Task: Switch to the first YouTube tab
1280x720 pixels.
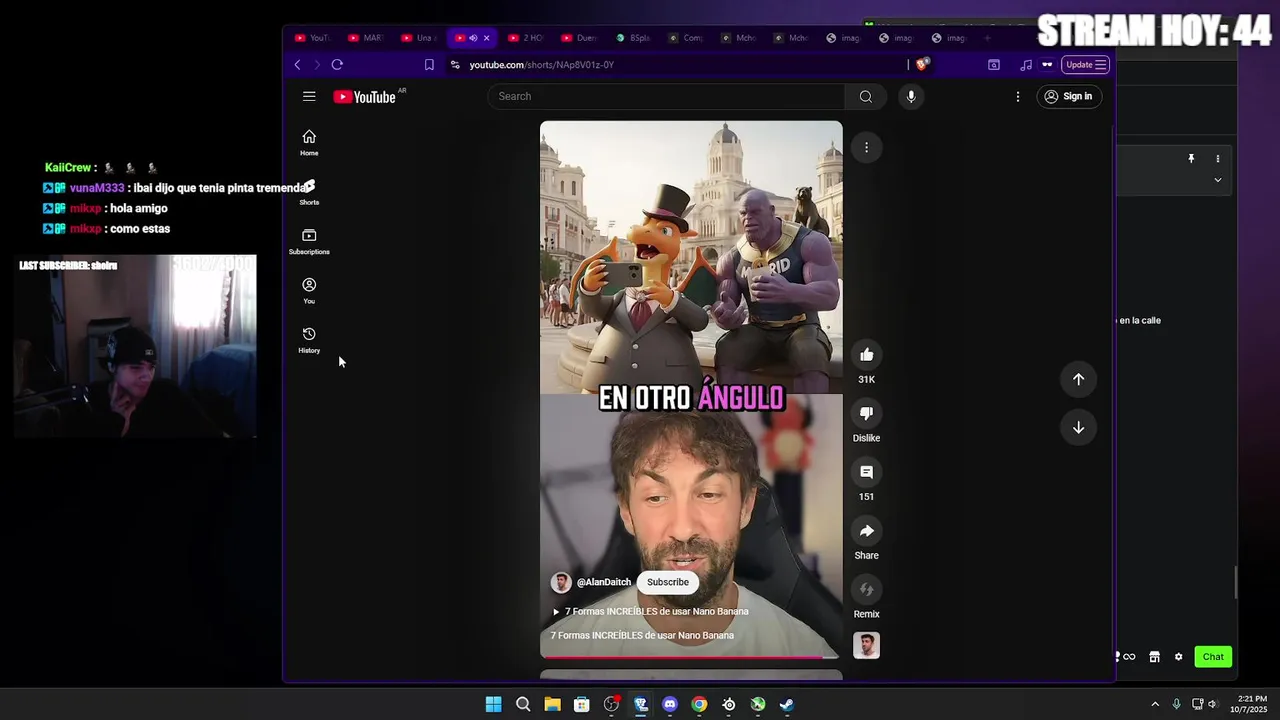Action: click(x=312, y=38)
